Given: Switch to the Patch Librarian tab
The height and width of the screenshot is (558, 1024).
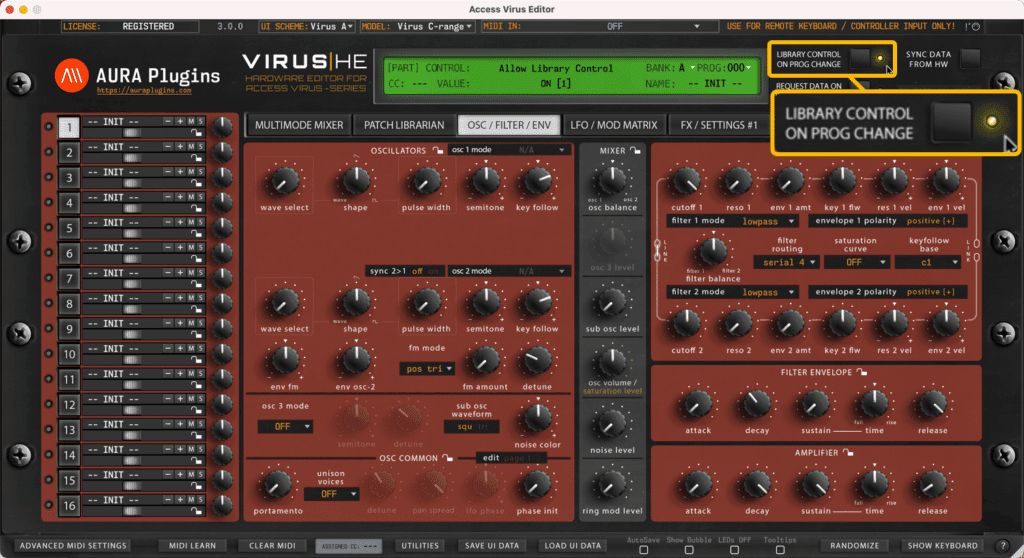Looking at the screenshot, I should tap(404, 125).
